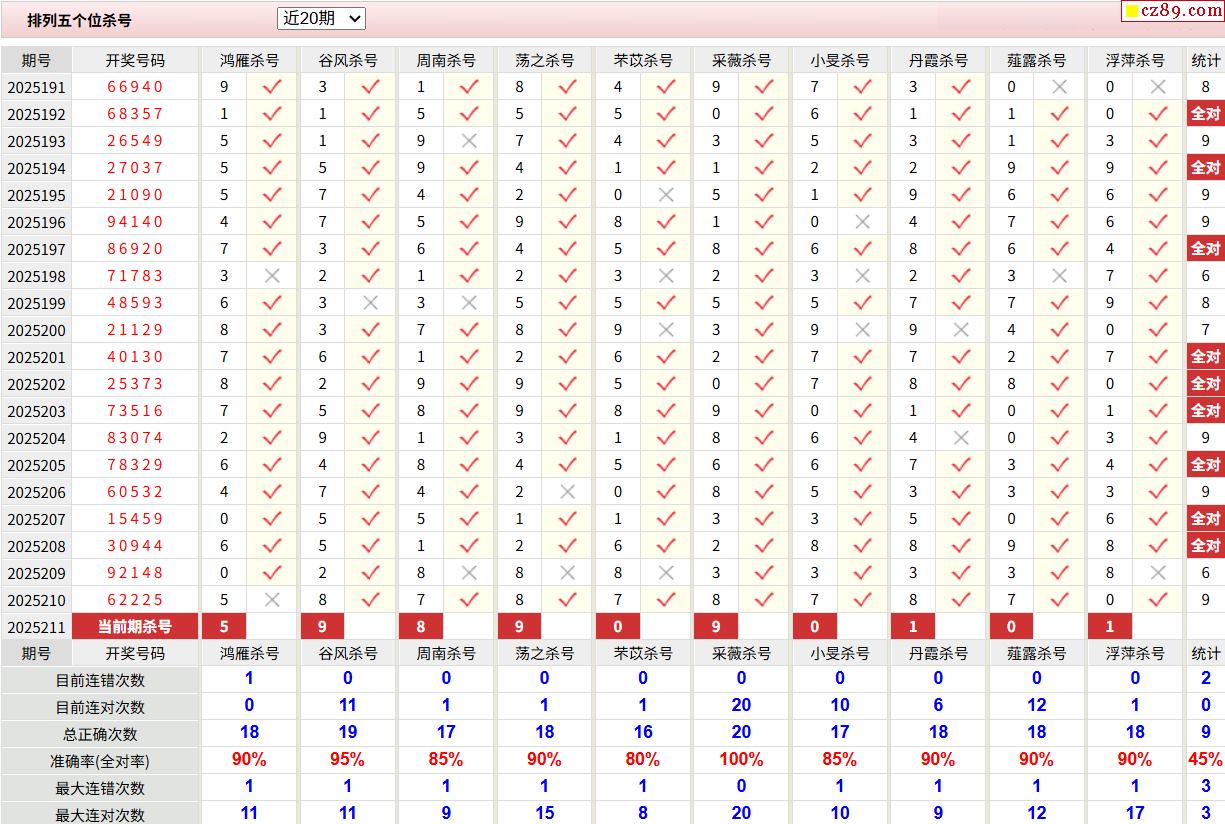Screen dimensions: 1225x824
Task: Click the gray cross for 蕹露杀号 in row 2025191
Action: coord(1060,87)
